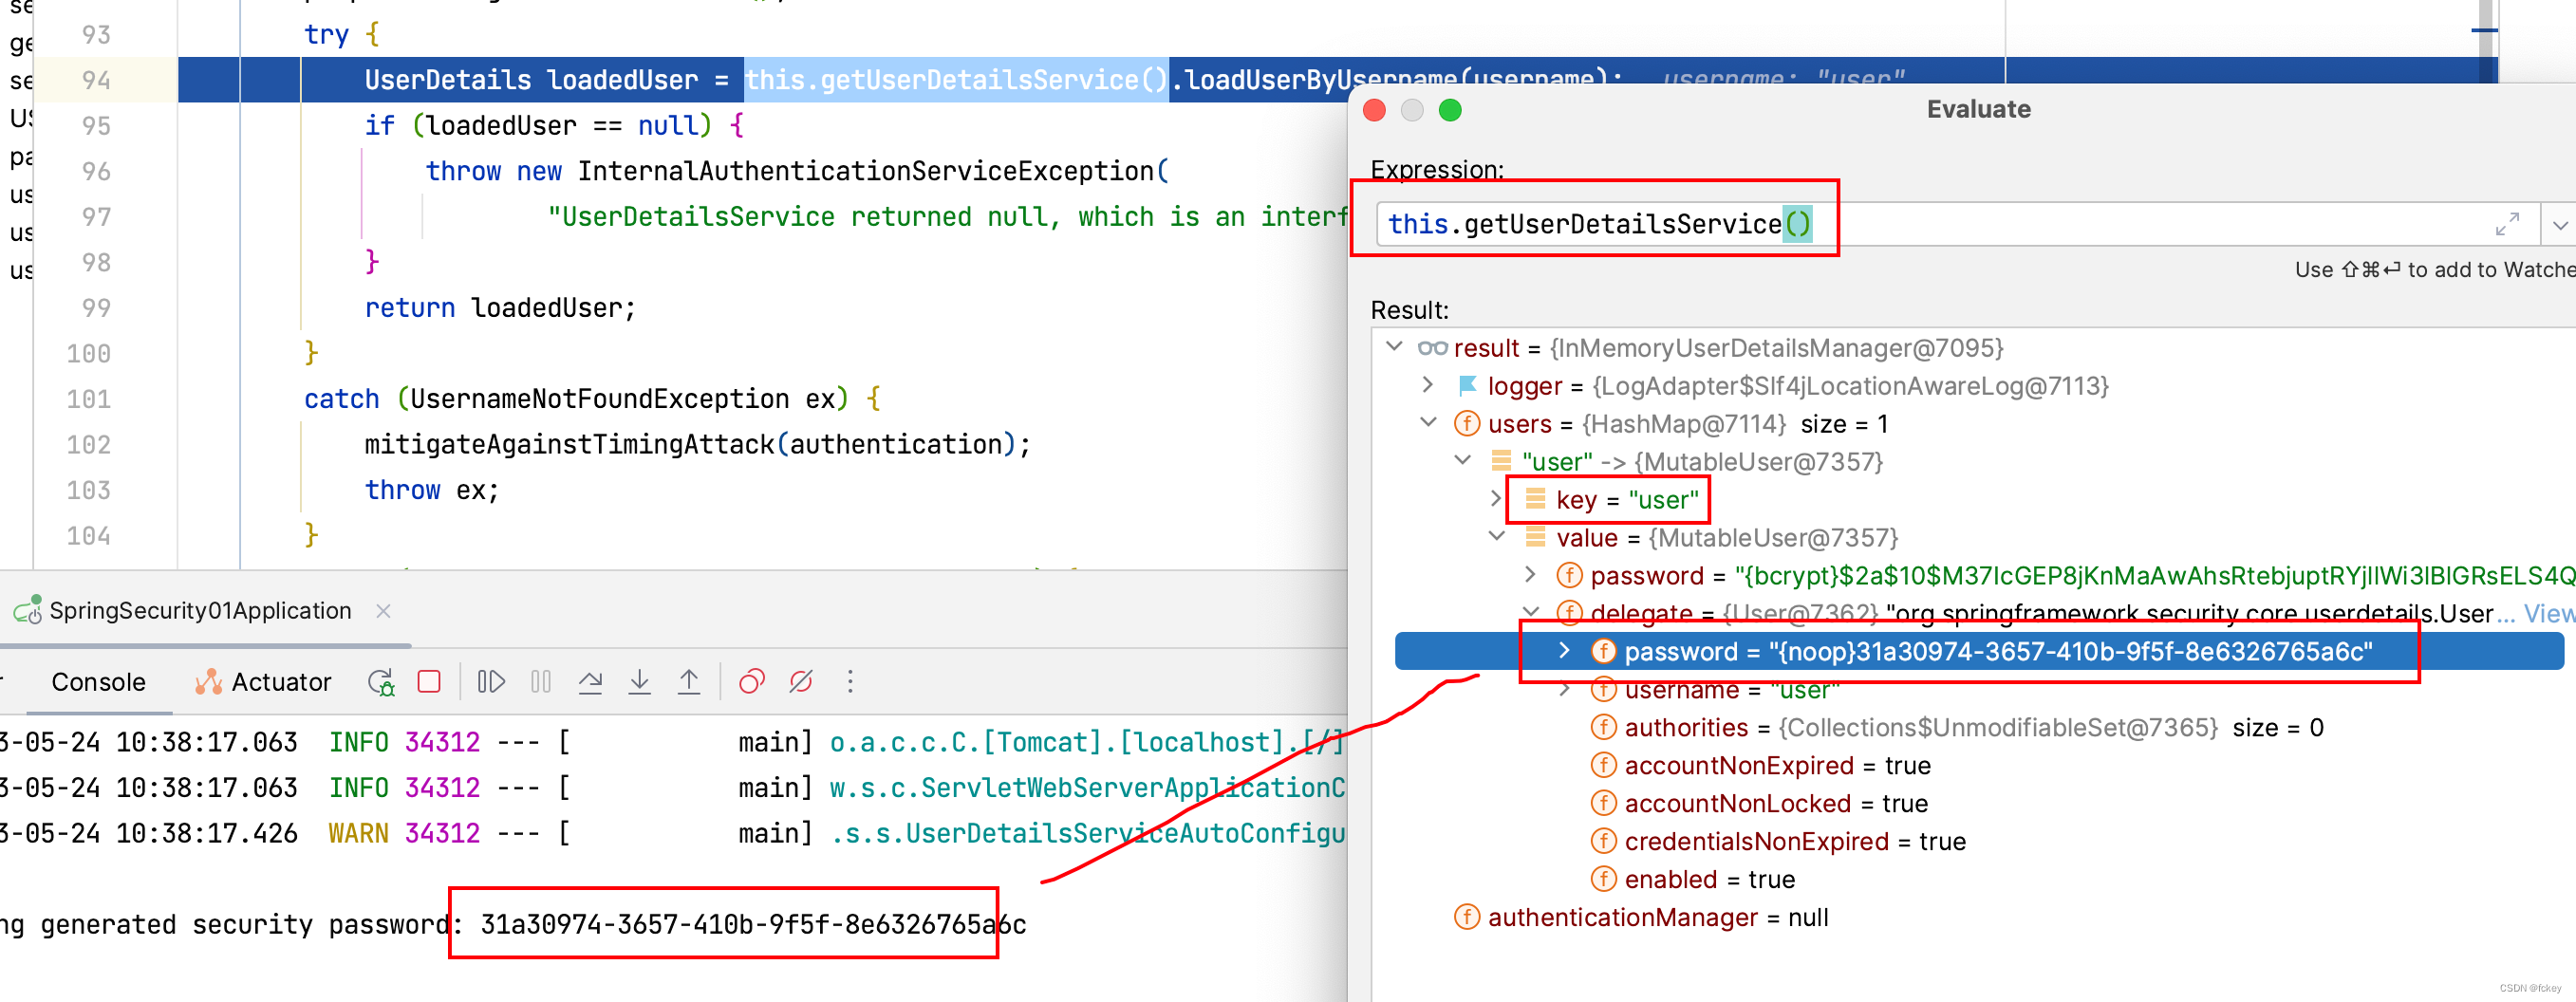
Task: Expand the expression field editor icon
Action: (2507, 224)
